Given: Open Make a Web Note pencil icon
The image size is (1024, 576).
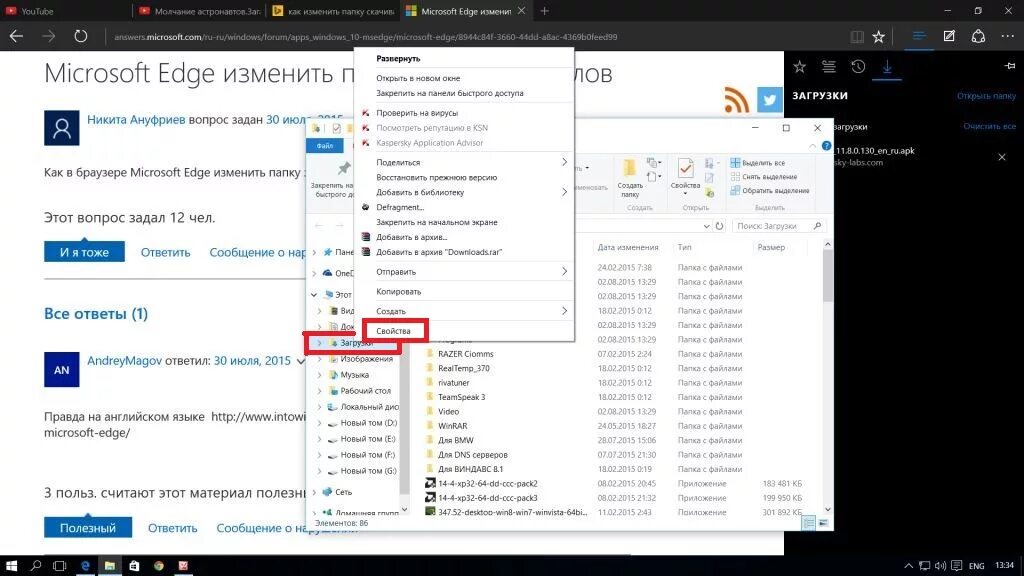Looking at the screenshot, I should (x=949, y=37).
